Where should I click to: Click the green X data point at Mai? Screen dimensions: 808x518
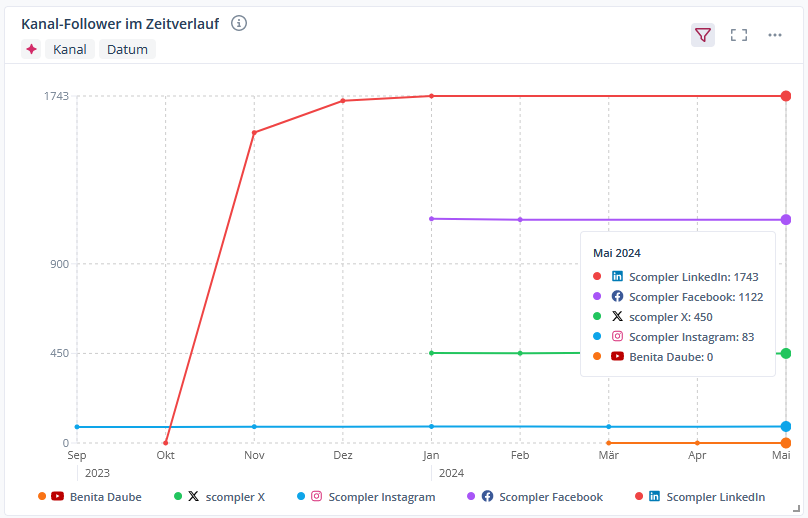[786, 353]
